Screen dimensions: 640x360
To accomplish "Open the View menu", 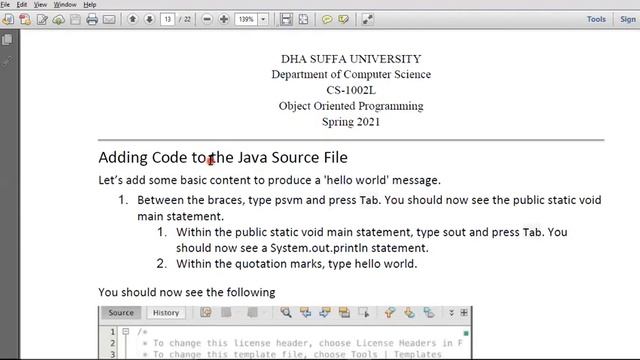I will tap(40, 4).
